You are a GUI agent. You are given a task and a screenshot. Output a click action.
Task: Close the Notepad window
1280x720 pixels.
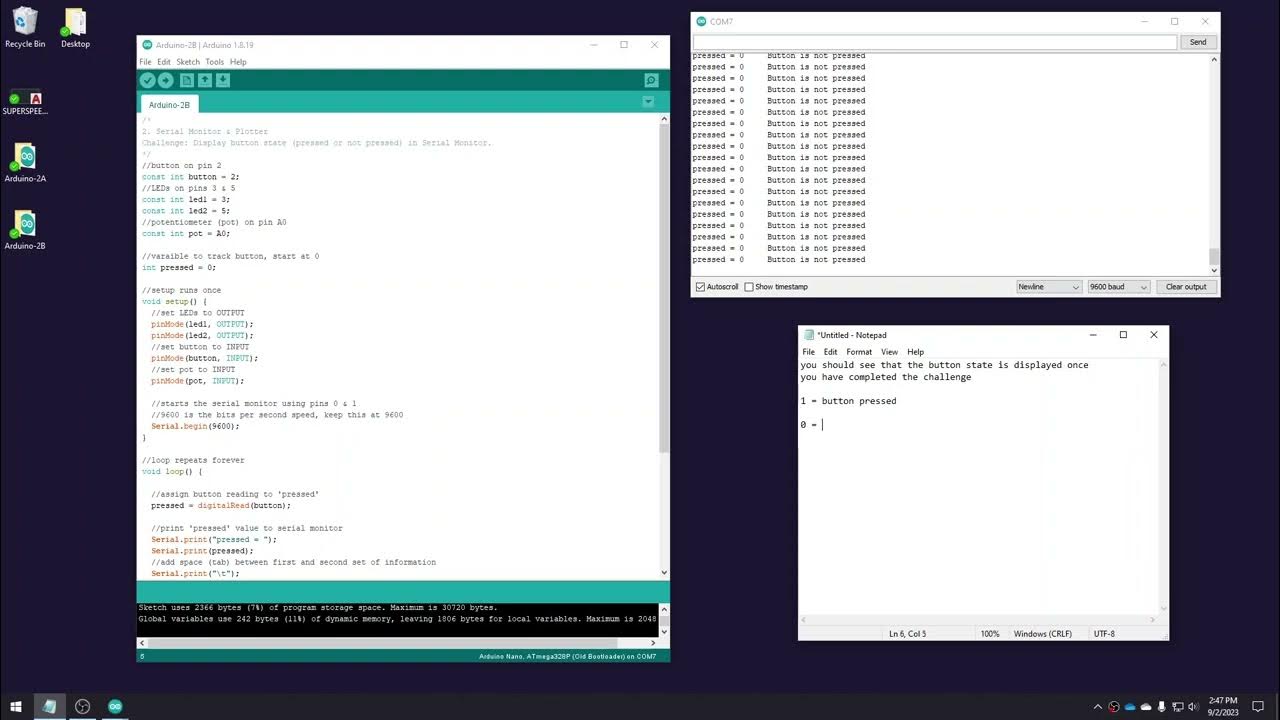tap(1154, 335)
